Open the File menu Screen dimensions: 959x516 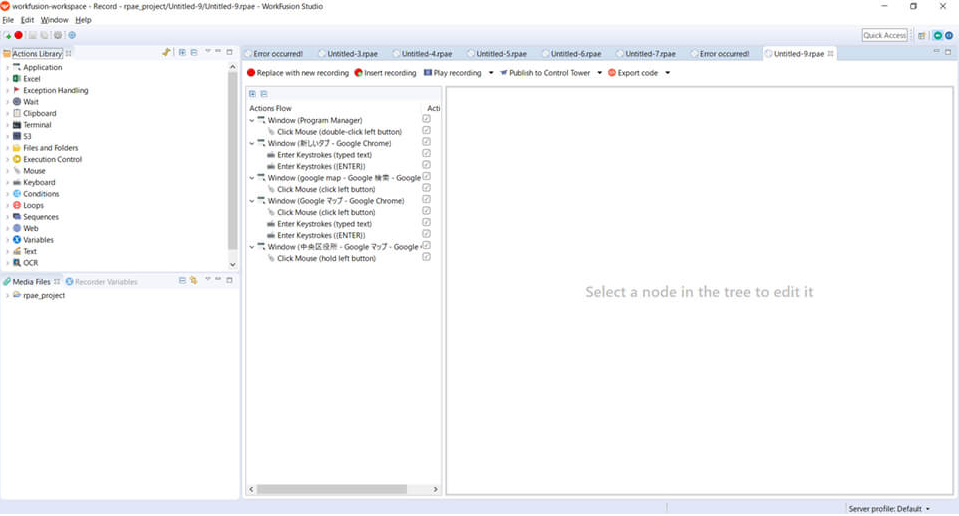(x=8, y=20)
